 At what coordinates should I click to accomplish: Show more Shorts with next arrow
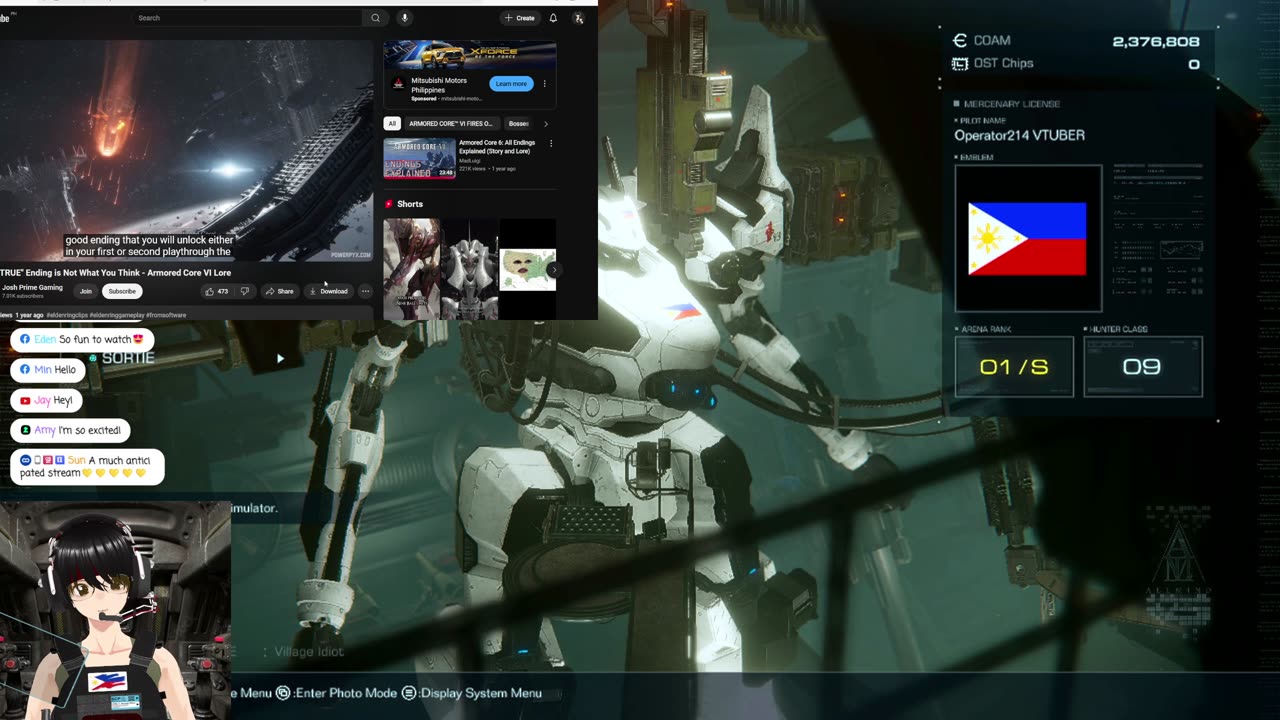(554, 270)
